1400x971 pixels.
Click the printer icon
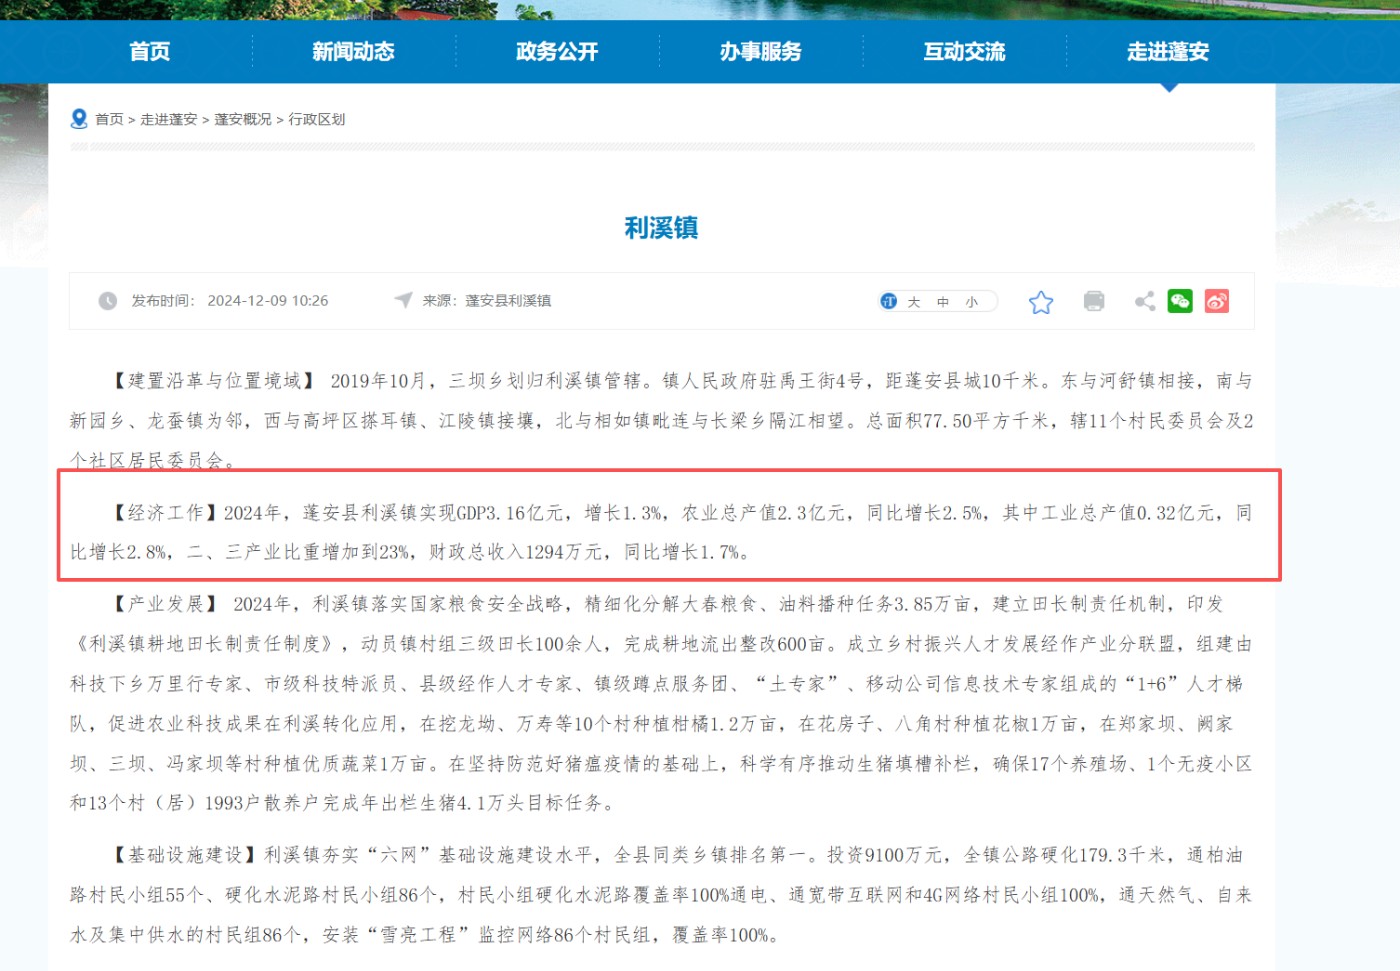click(x=1094, y=301)
